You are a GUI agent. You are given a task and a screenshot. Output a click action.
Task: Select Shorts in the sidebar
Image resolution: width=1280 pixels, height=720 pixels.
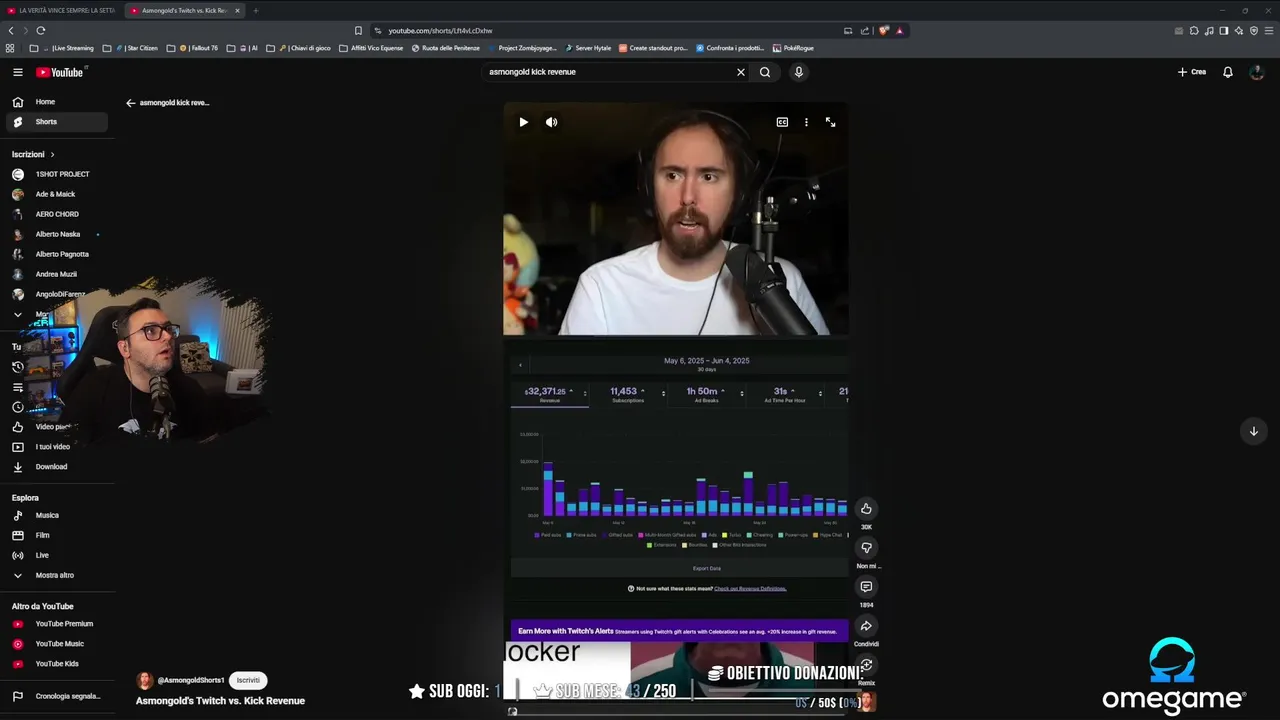pos(56,122)
